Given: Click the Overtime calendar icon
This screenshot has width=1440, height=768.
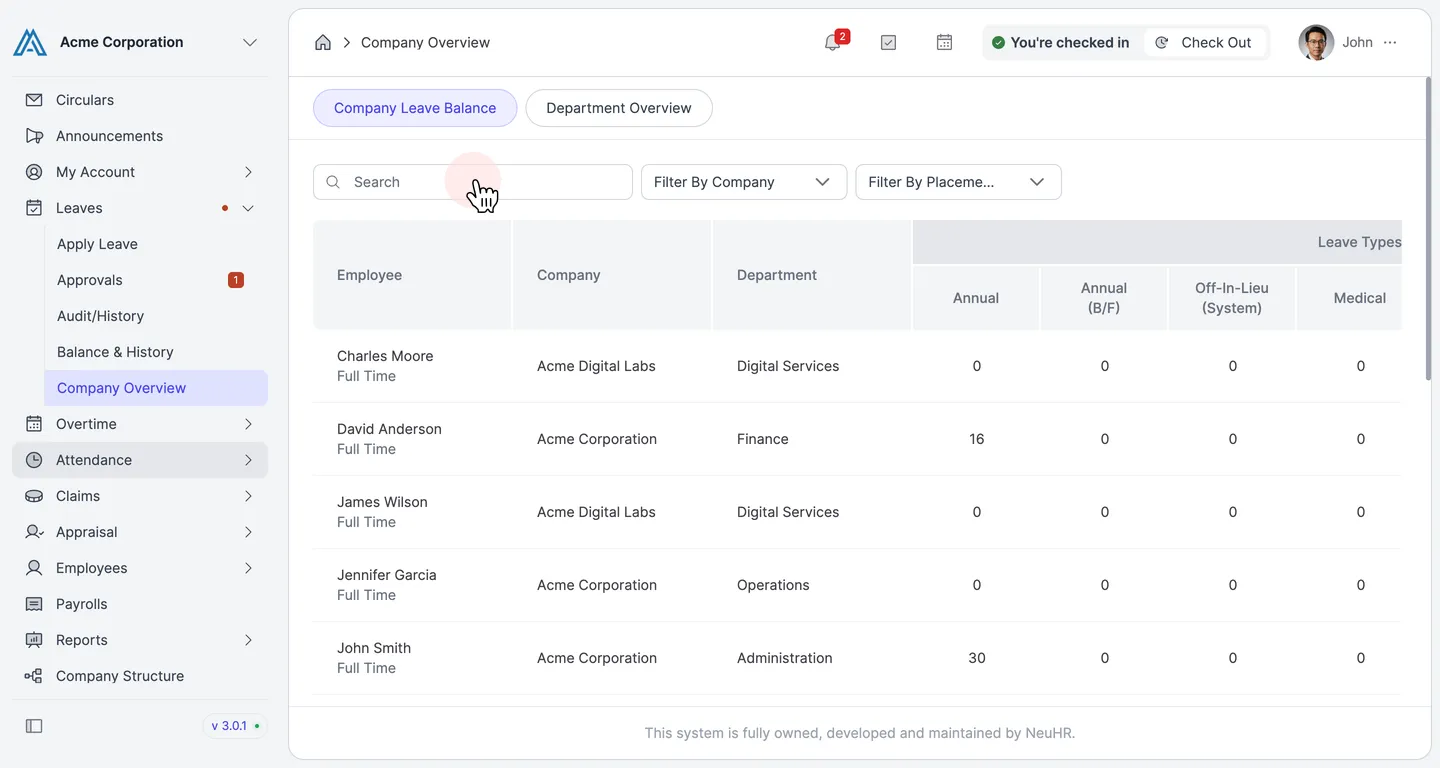Looking at the screenshot, I should pyautogui.click(x=34, y=424).
